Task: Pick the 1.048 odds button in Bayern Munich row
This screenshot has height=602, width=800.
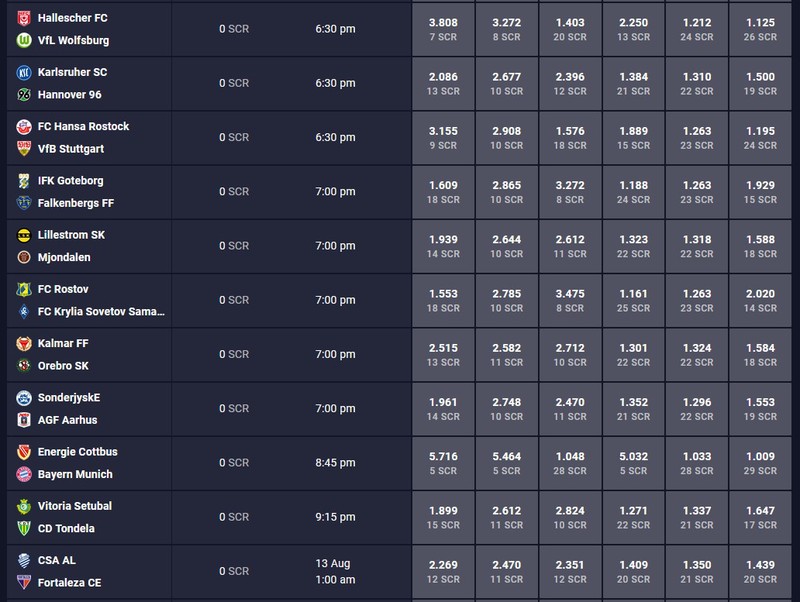Action: (x=570, y=463)
